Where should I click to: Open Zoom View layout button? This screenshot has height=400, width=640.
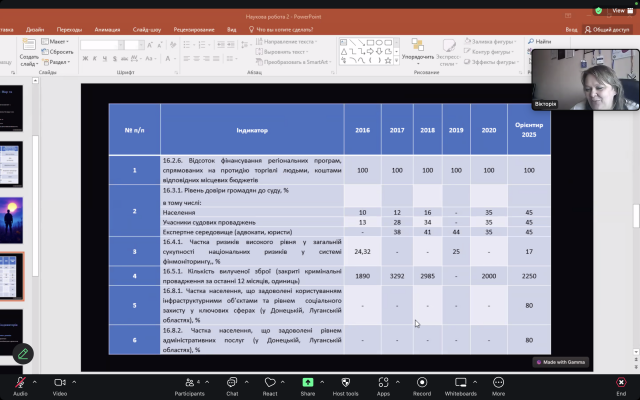pos(623,11)
